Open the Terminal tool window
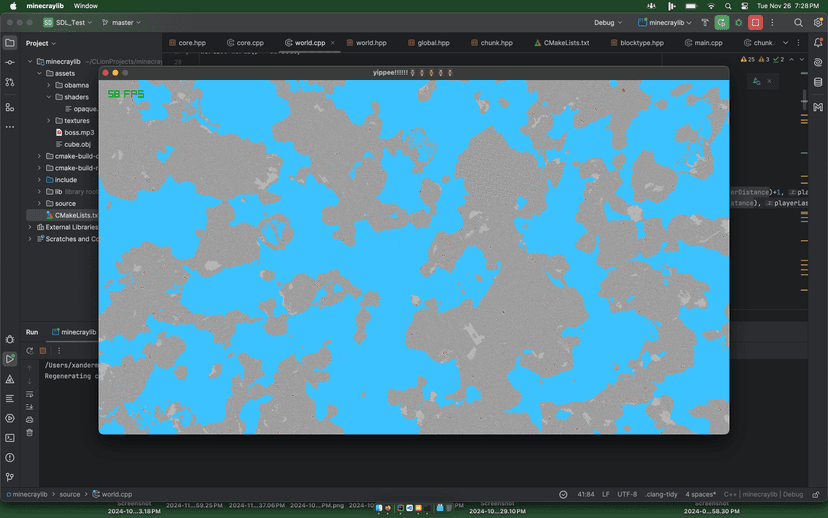The width and height of the screenshot is (828, 518). [x=10, y=437]
